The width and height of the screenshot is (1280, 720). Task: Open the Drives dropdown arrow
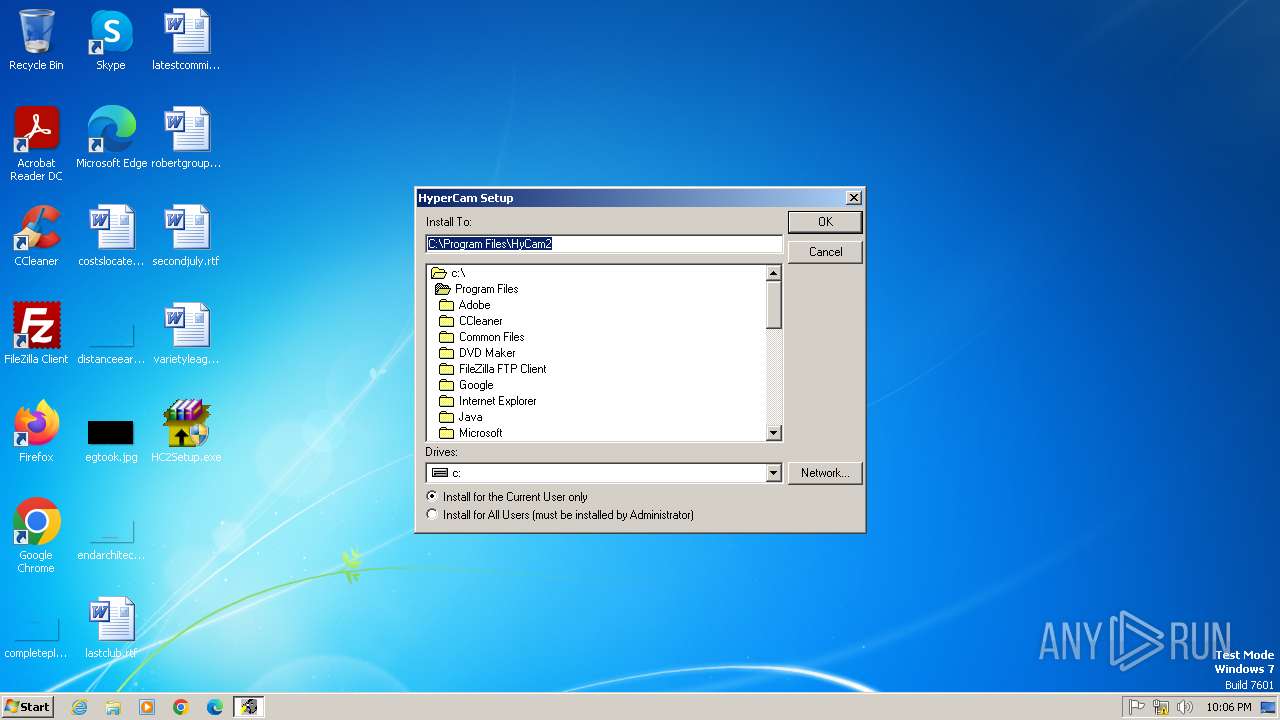[773, 473]
